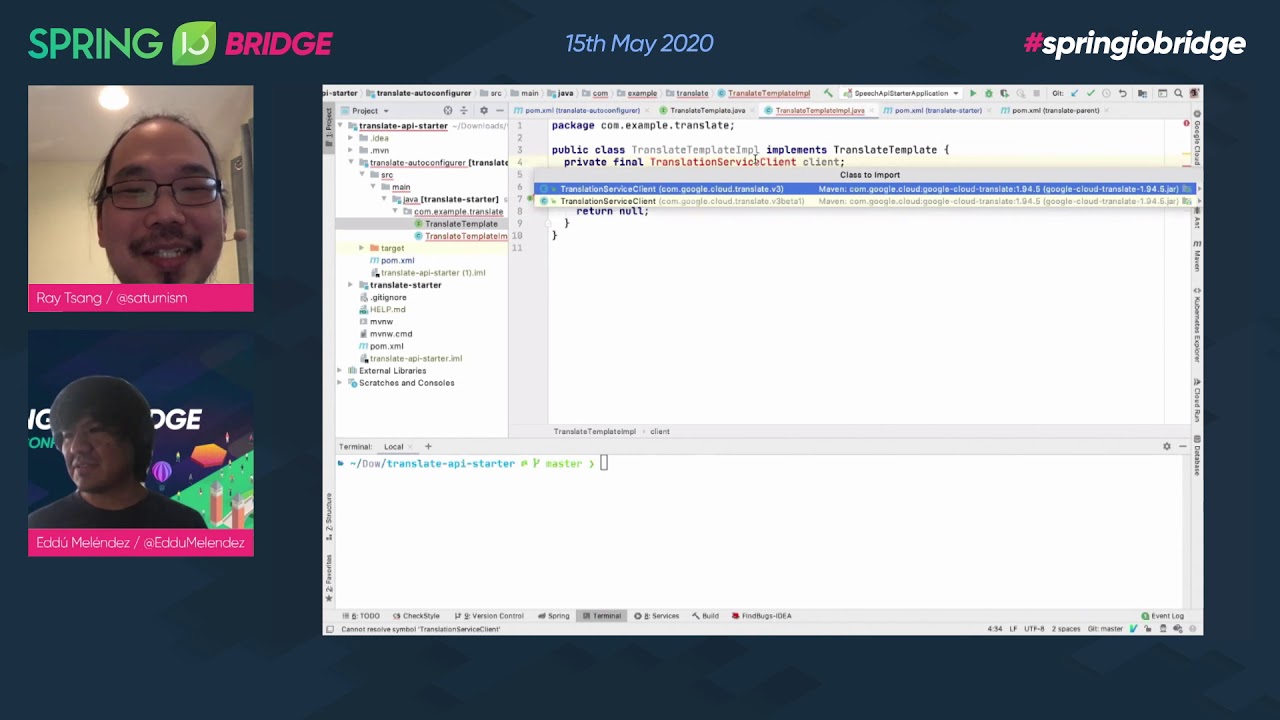Click '2 spaces' indent in status bar
Screen dimensions: 1280x720
pyautogui.click(x=1065, y=629)
